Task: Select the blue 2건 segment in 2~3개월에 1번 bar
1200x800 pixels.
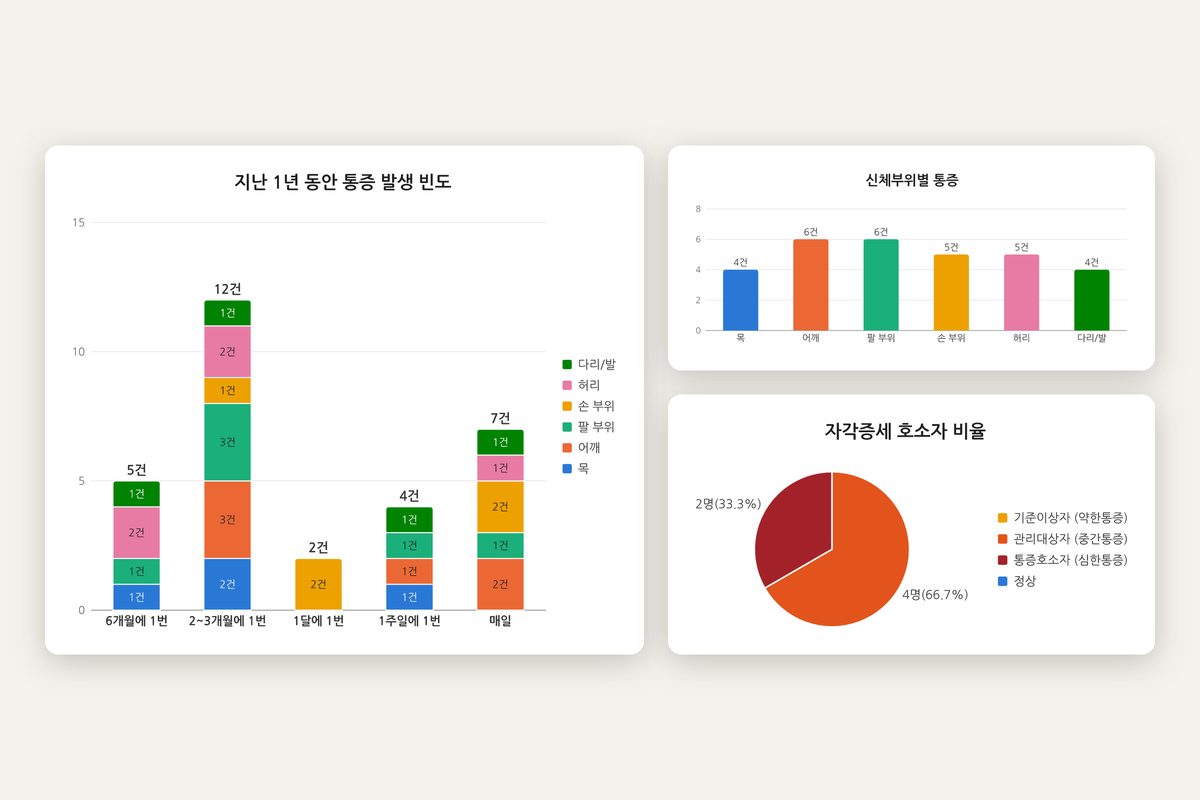Action: tap(227, 584)
